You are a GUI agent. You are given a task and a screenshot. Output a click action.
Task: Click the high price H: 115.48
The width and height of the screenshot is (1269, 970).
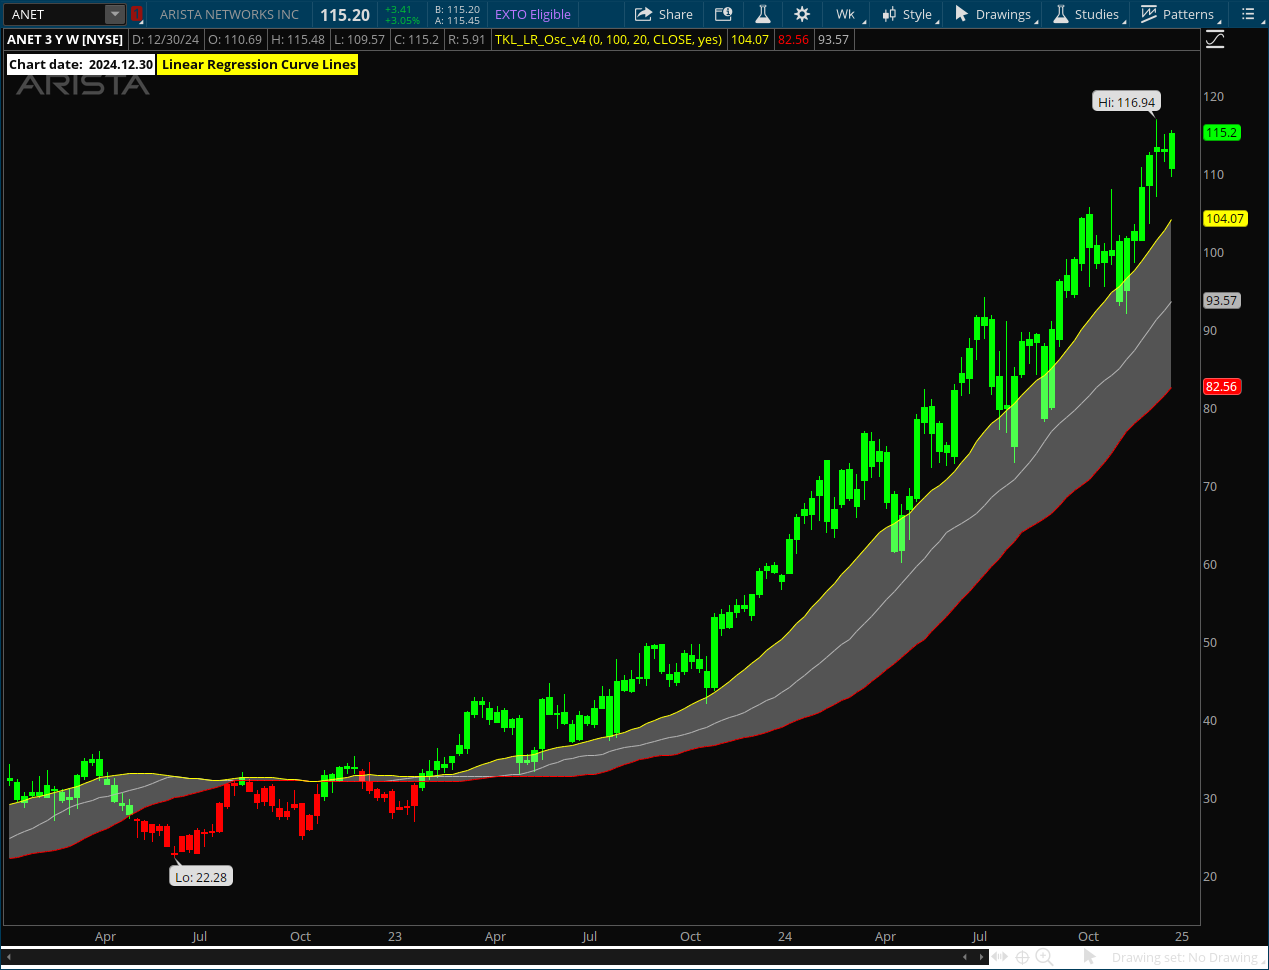pyautogui.click(x=298, y=40)
